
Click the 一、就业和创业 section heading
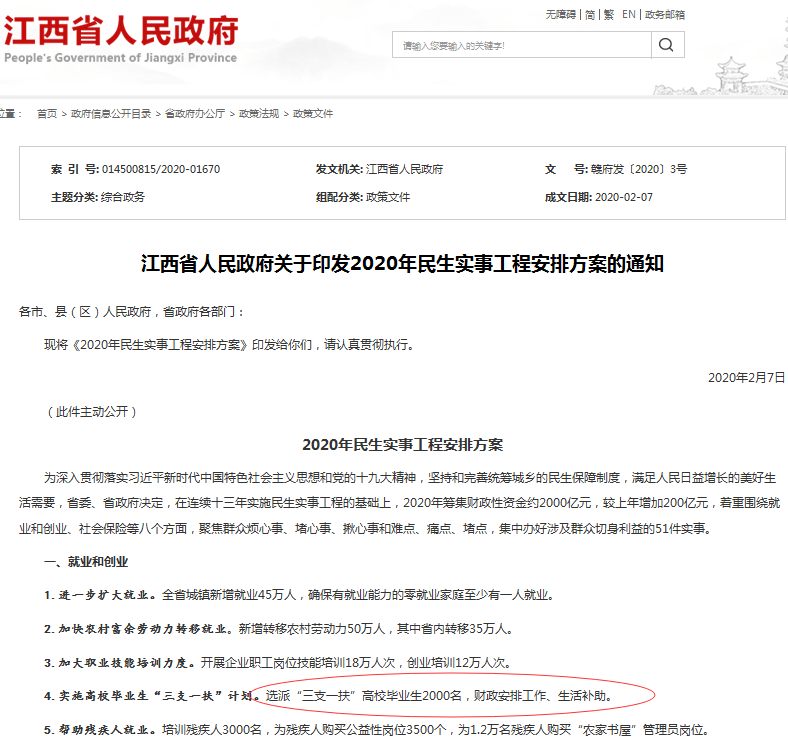click(86, 562)
